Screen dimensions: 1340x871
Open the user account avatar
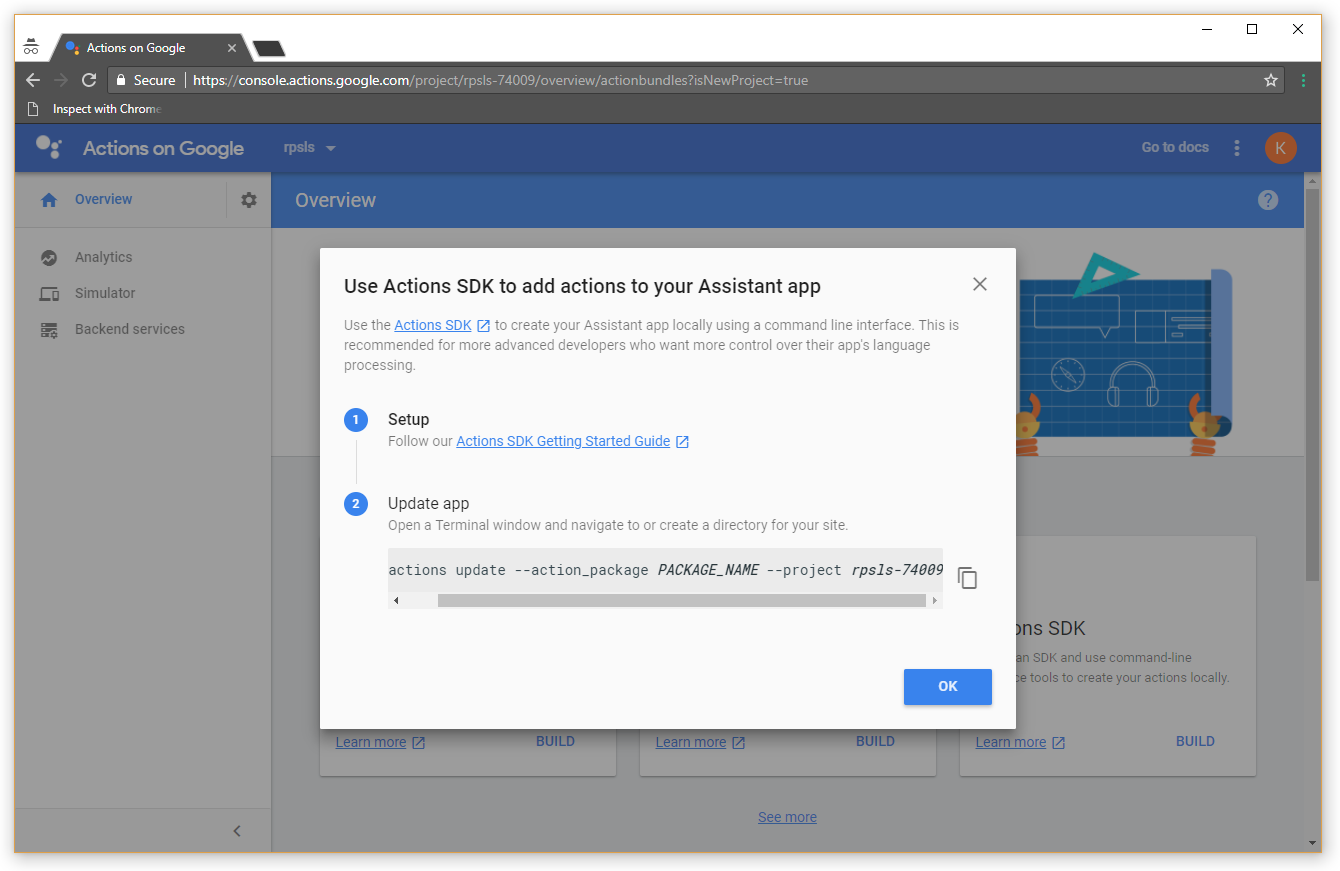point(1280,148)
